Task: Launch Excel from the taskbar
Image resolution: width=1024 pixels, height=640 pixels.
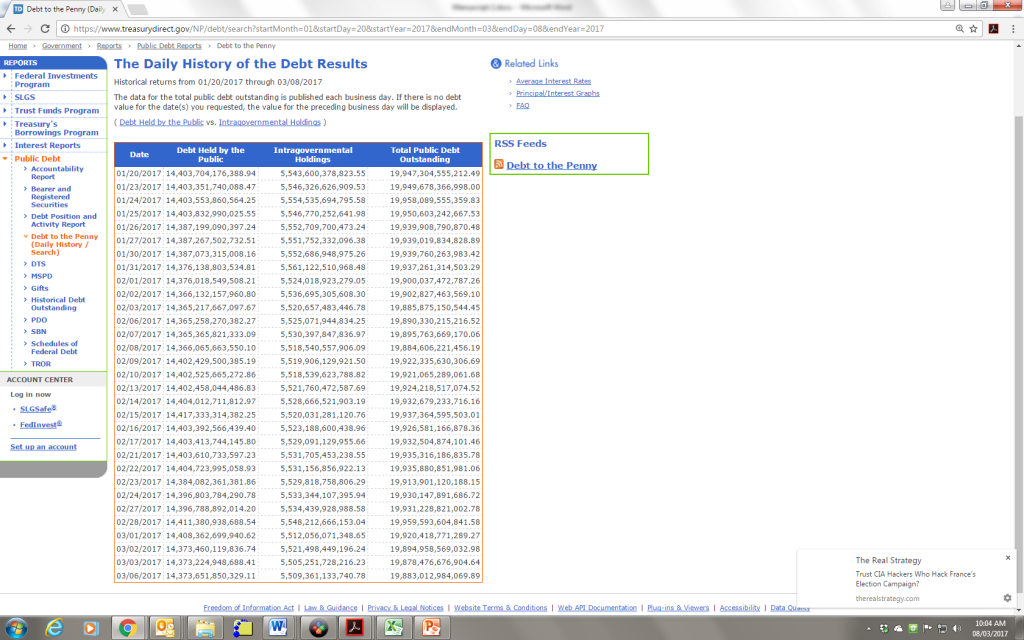Action: point(394,627)
